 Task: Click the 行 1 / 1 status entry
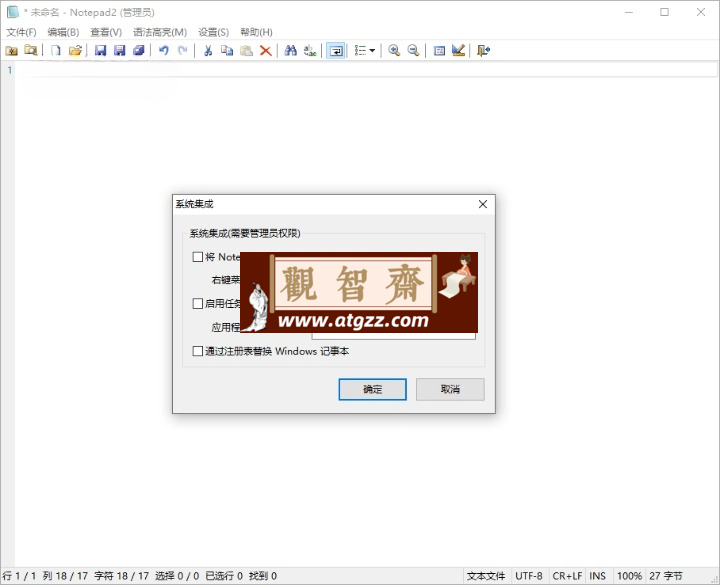[19, 576]
